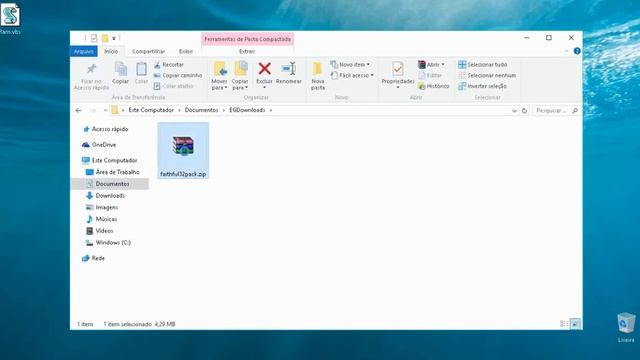Switch to details view icon
The image size is (640, 360).
[x=564, y=324]
